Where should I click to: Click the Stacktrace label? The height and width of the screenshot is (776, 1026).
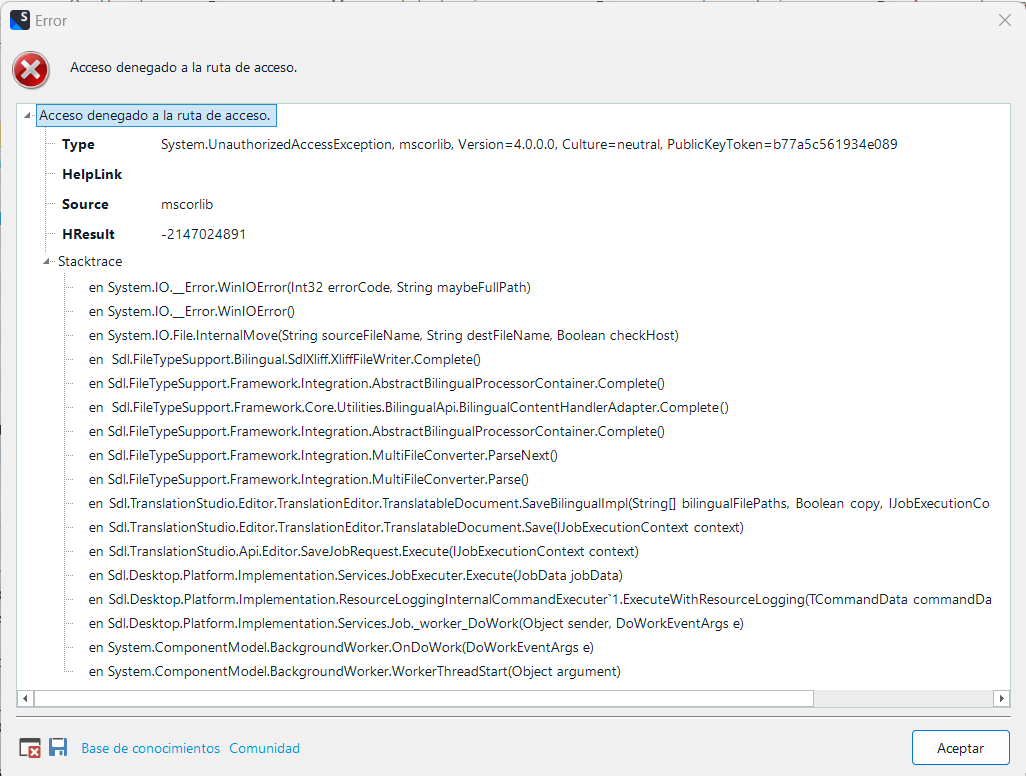tap(90, 261)
